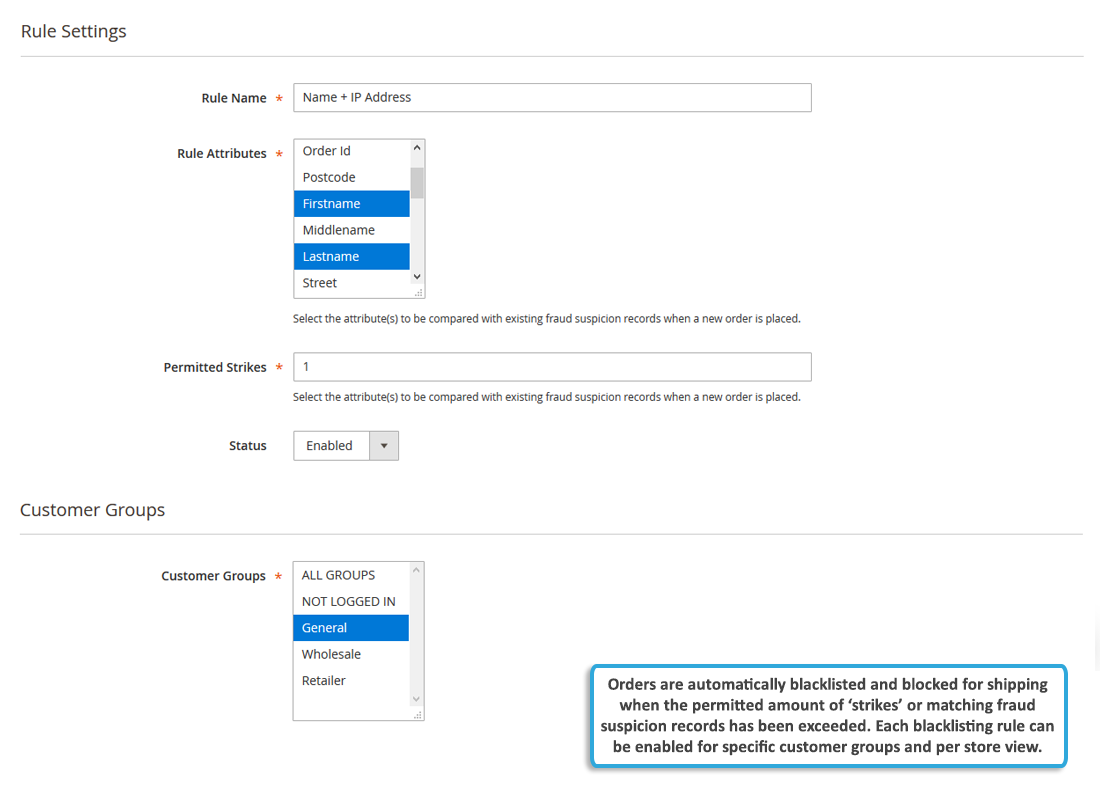Deselect Lastname in Rule Attributes list
The image size is (1100, 800).
pyautogui.click(x=351, y=257)
